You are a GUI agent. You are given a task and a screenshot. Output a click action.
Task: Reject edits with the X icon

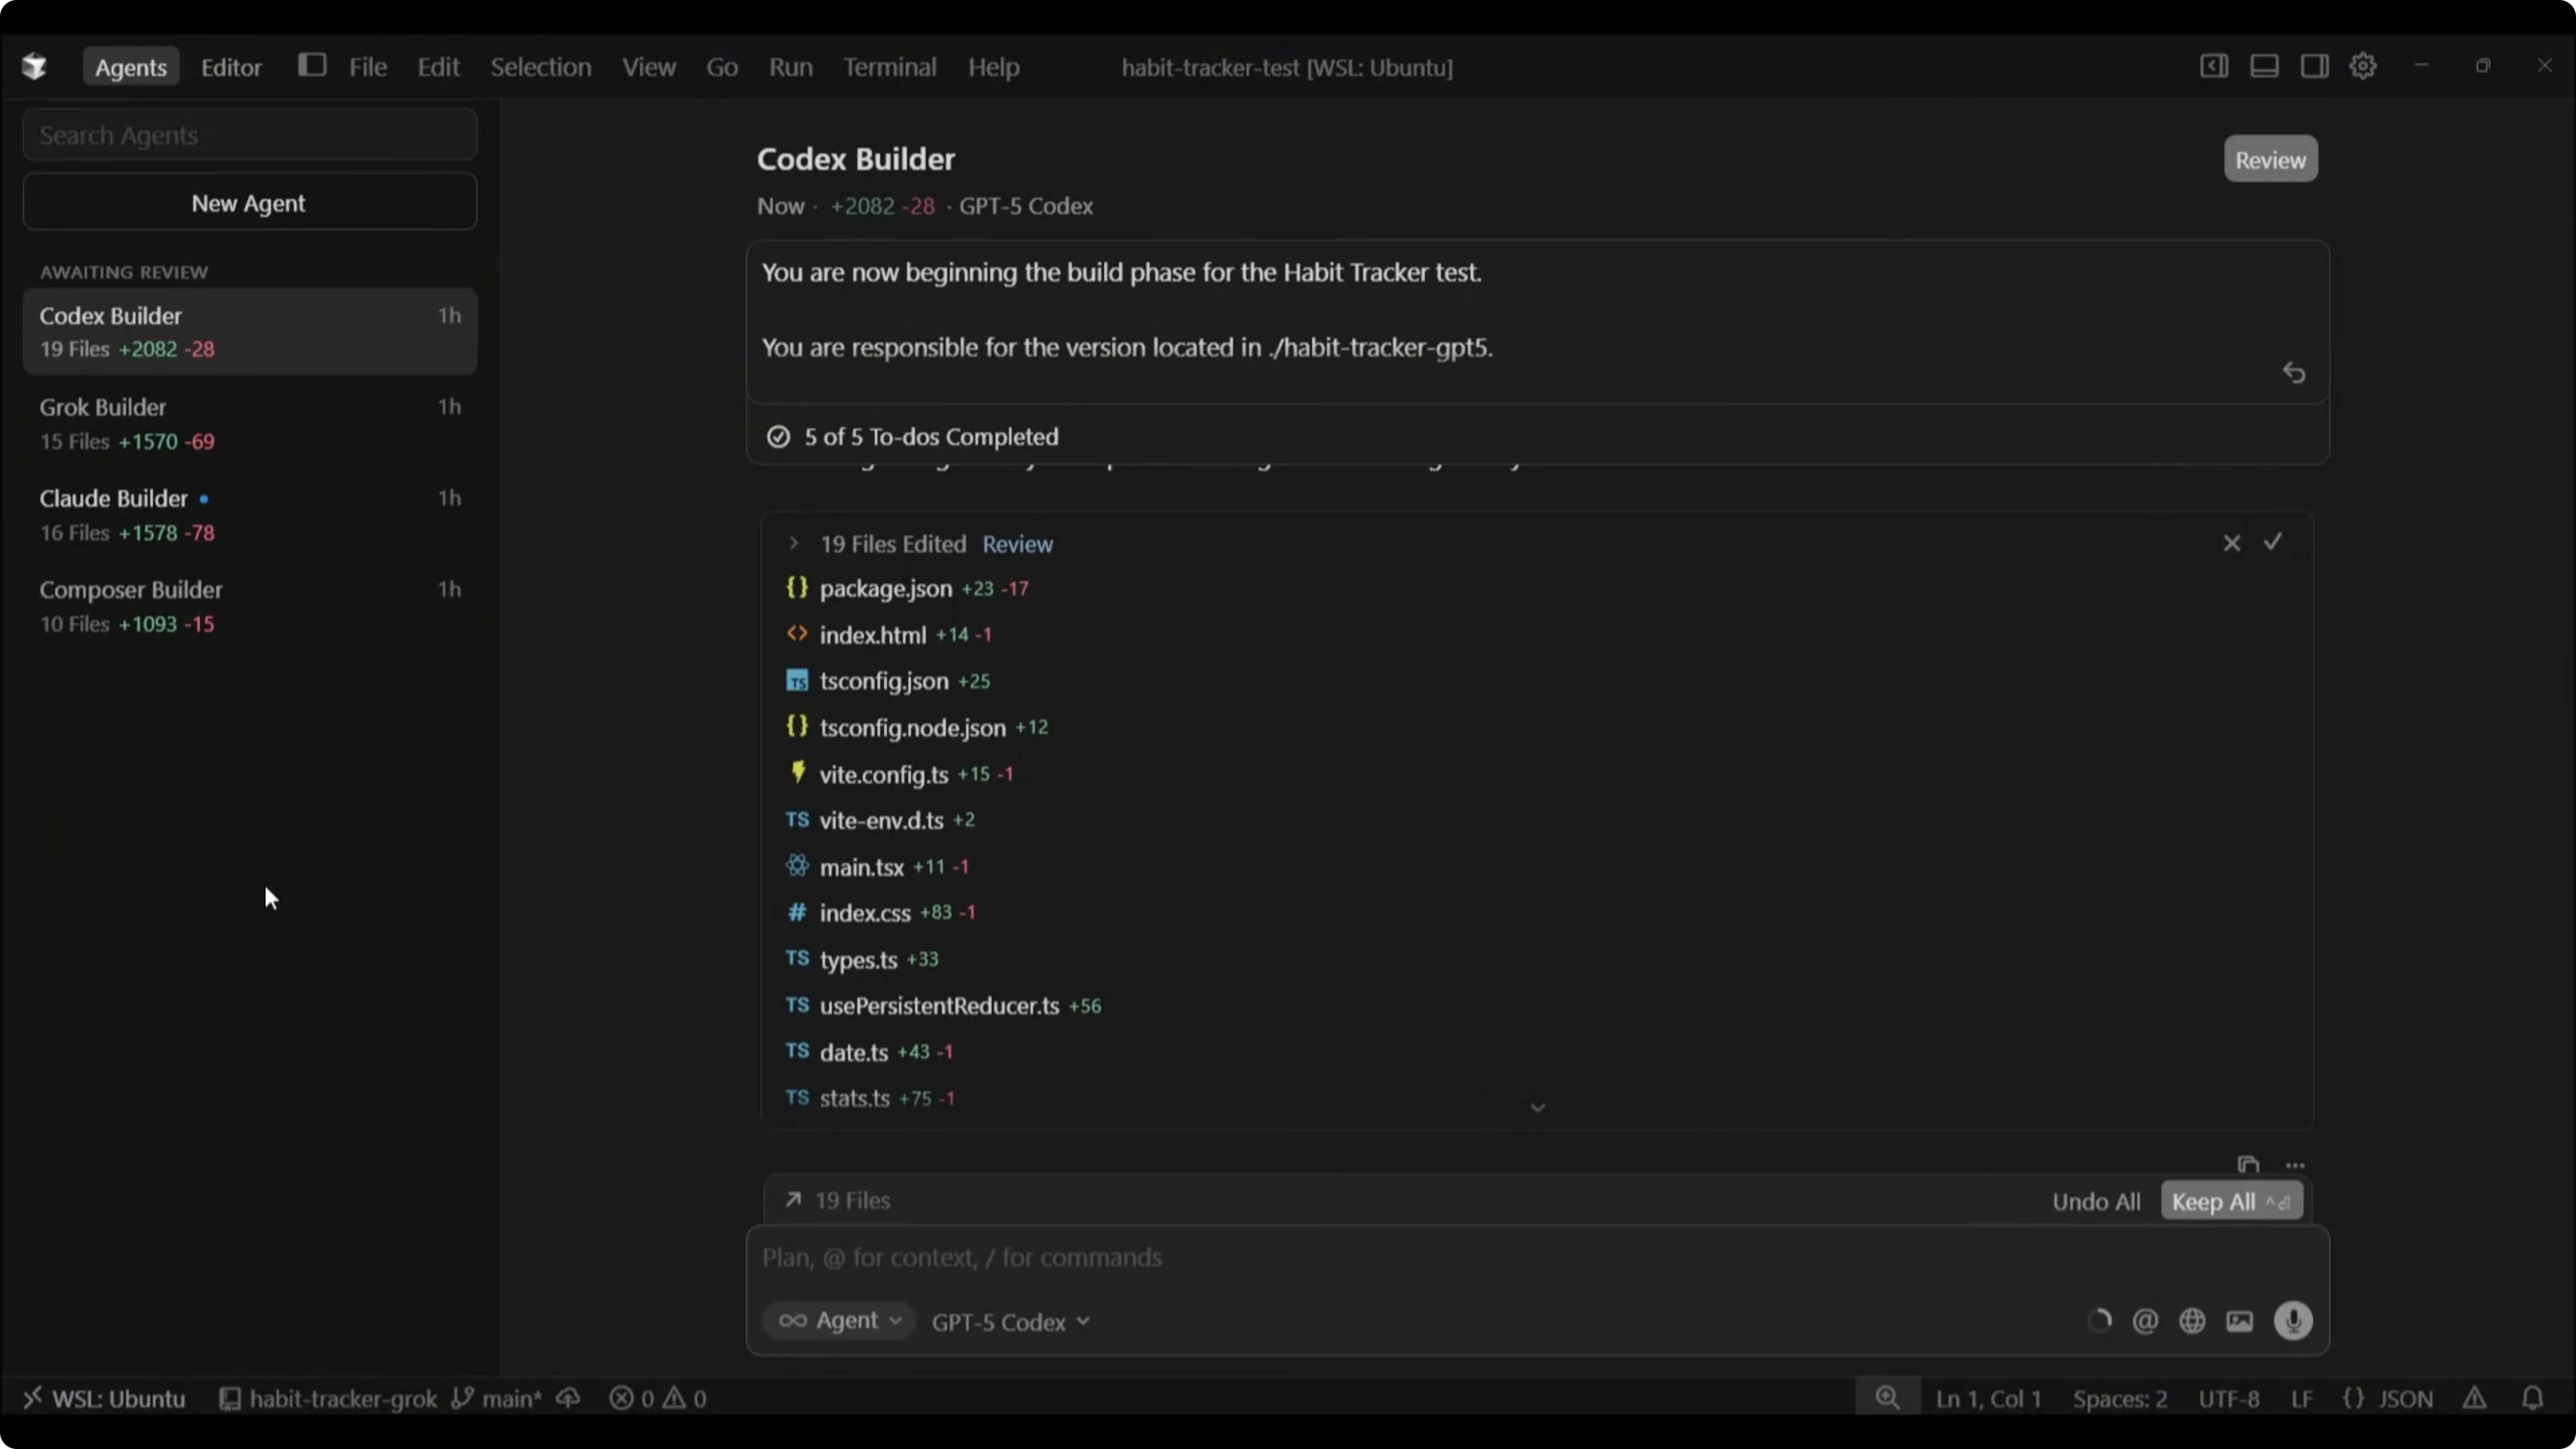pyautogui.click(x=2231, y=543)
